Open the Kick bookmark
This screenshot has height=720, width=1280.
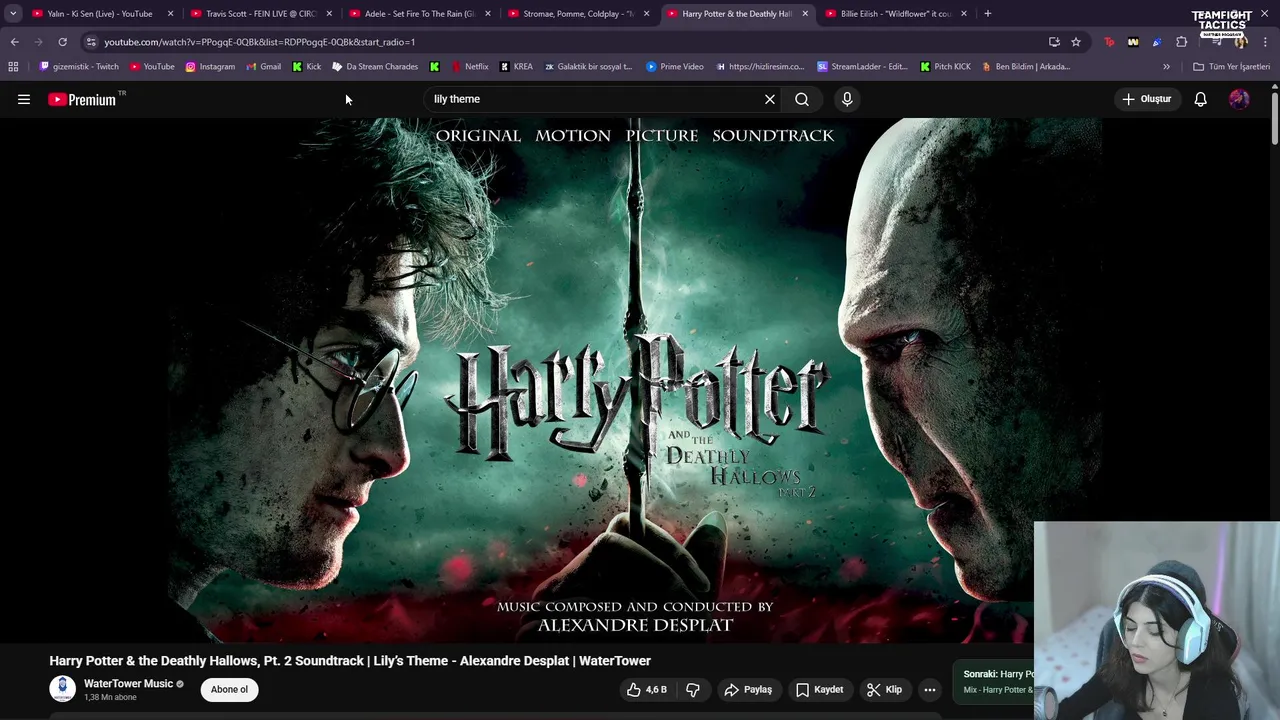(307, 67)
